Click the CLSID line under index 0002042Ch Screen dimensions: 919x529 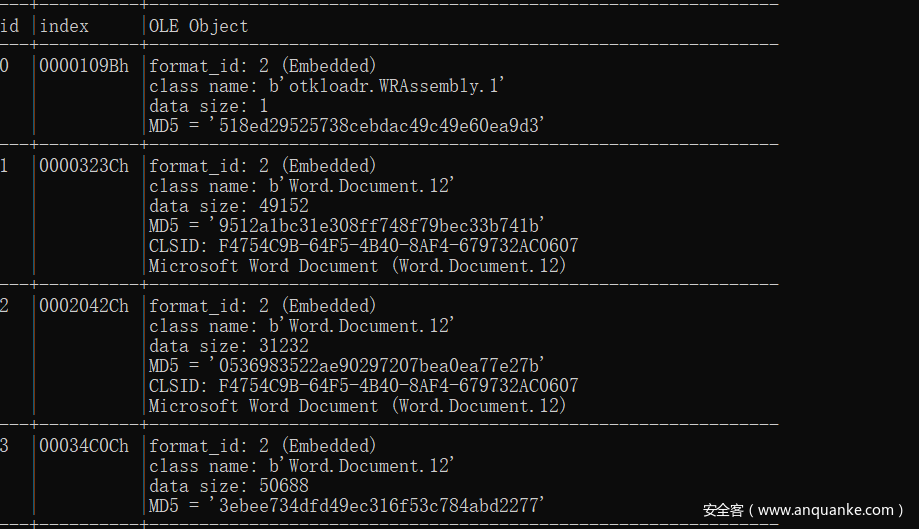pos(363,386)
